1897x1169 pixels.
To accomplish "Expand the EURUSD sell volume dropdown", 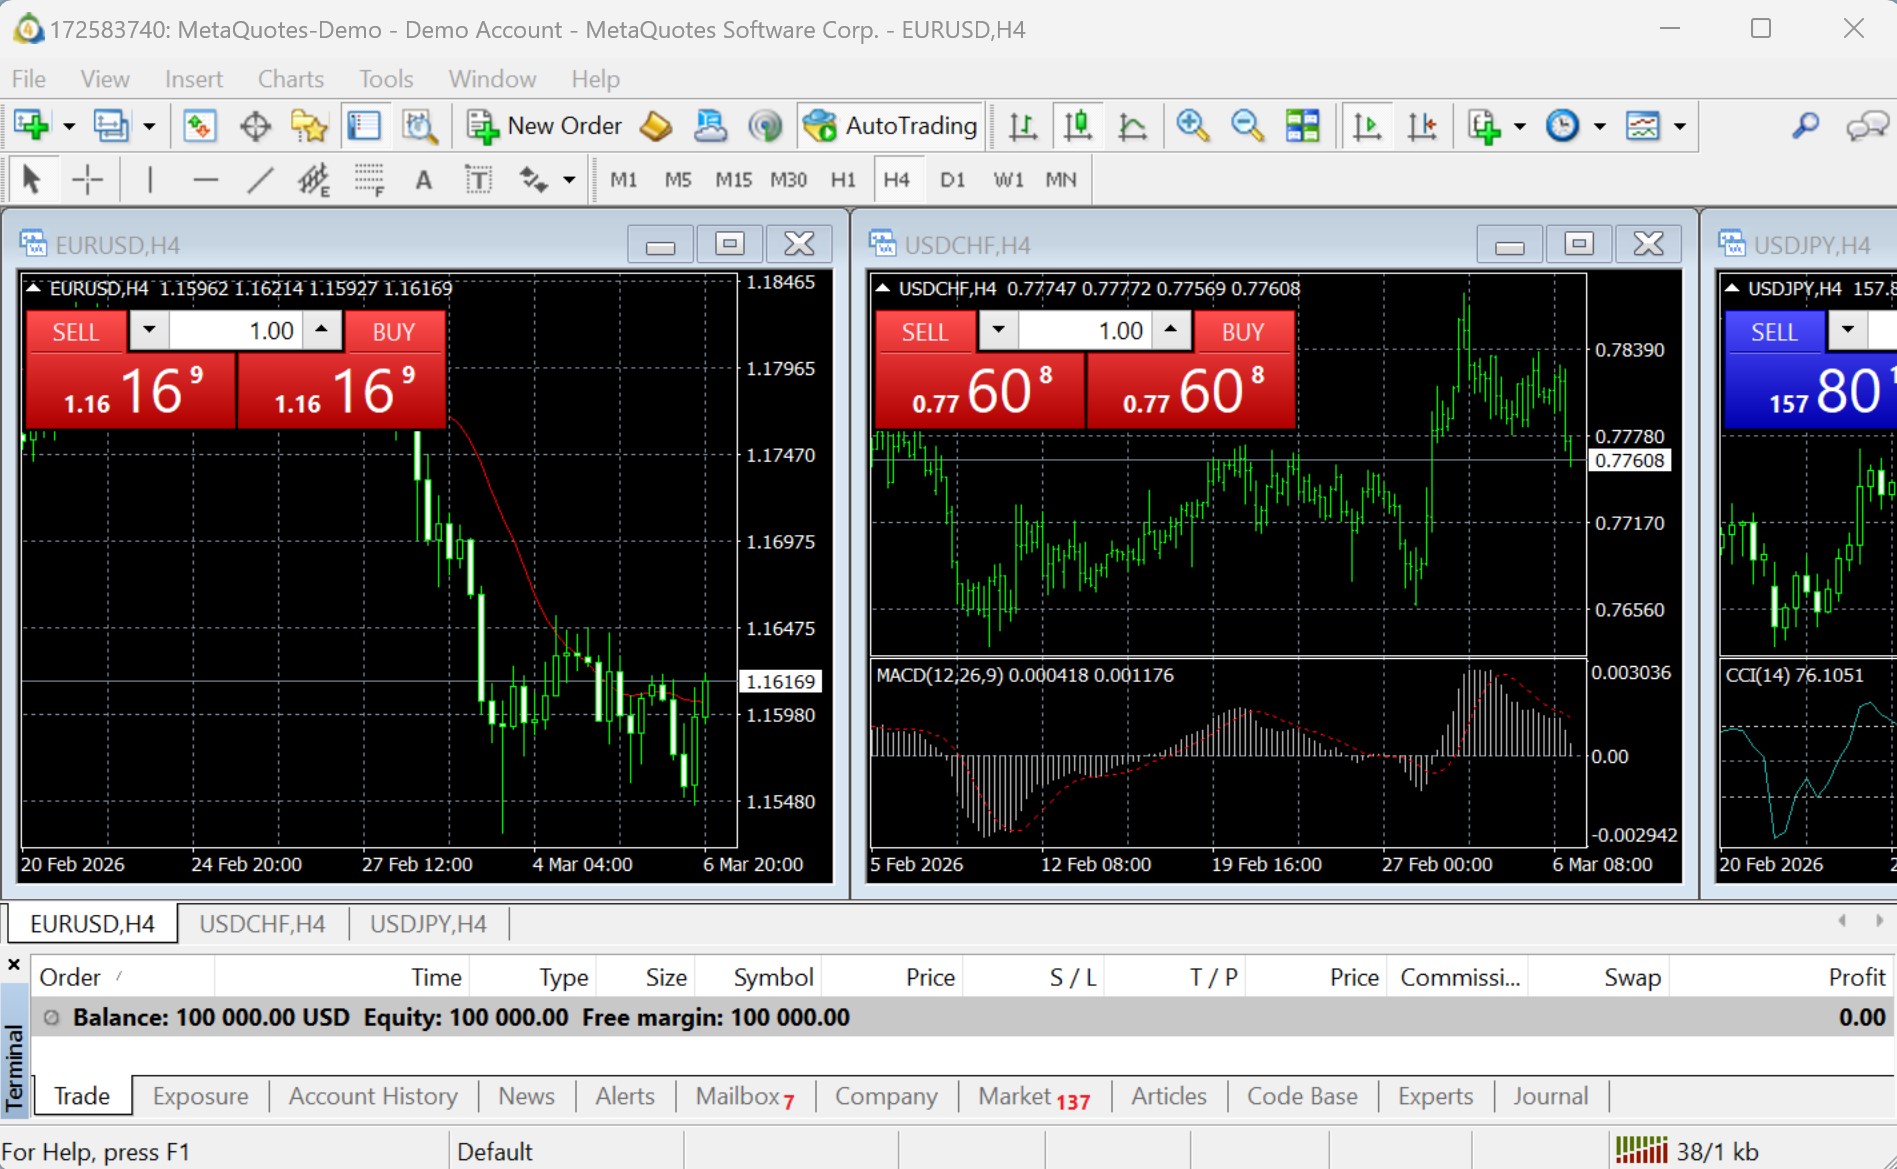I will pos(148,330).
